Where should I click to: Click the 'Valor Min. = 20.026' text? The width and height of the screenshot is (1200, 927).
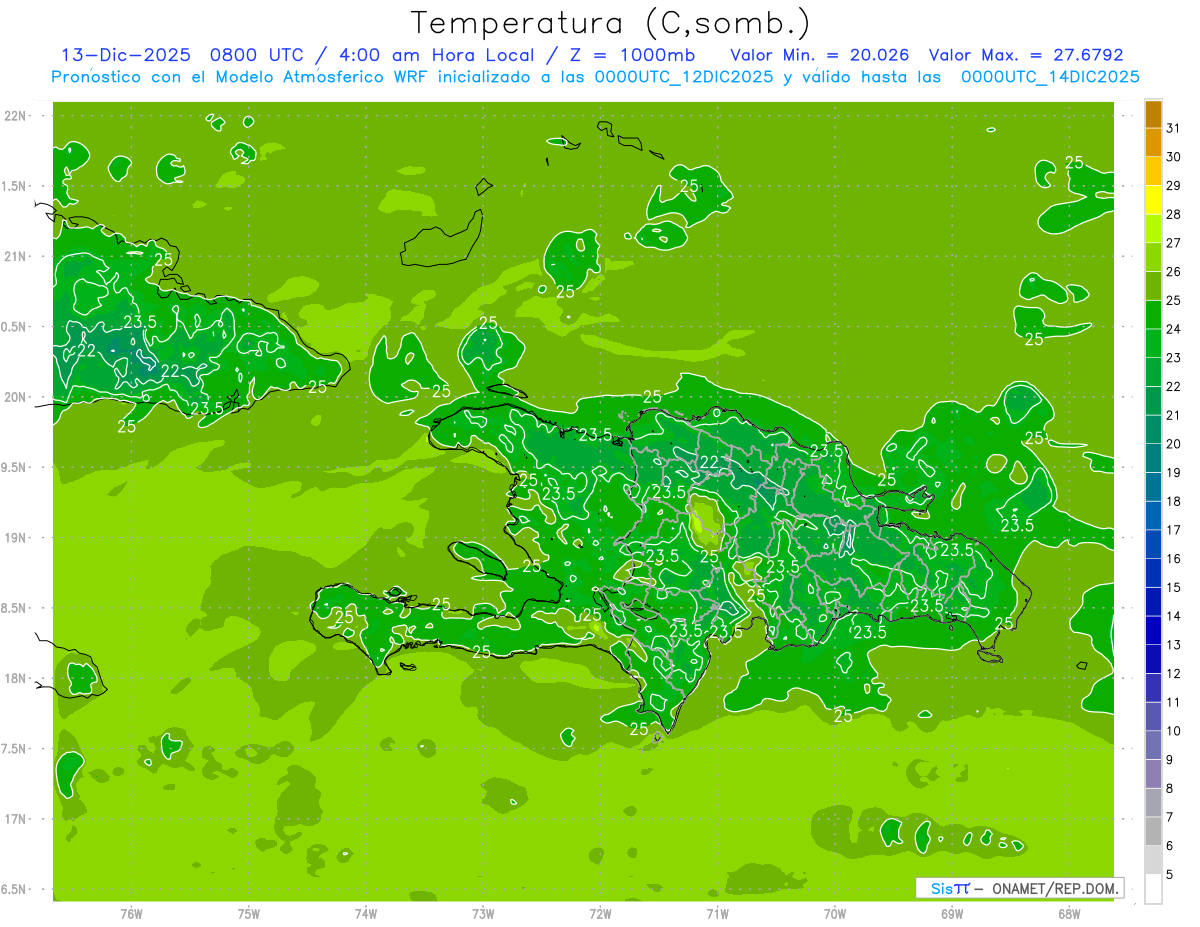820,55
